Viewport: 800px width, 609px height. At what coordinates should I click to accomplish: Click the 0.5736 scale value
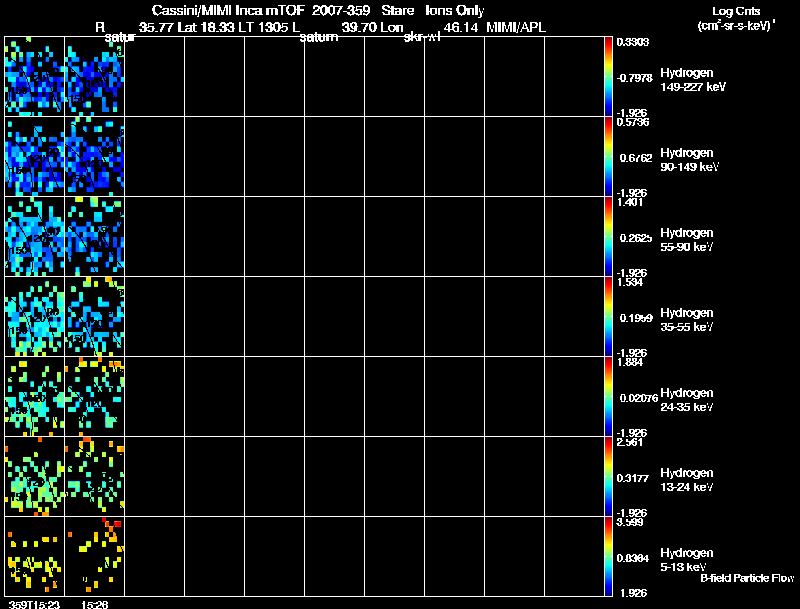click(x=633, y=122)
